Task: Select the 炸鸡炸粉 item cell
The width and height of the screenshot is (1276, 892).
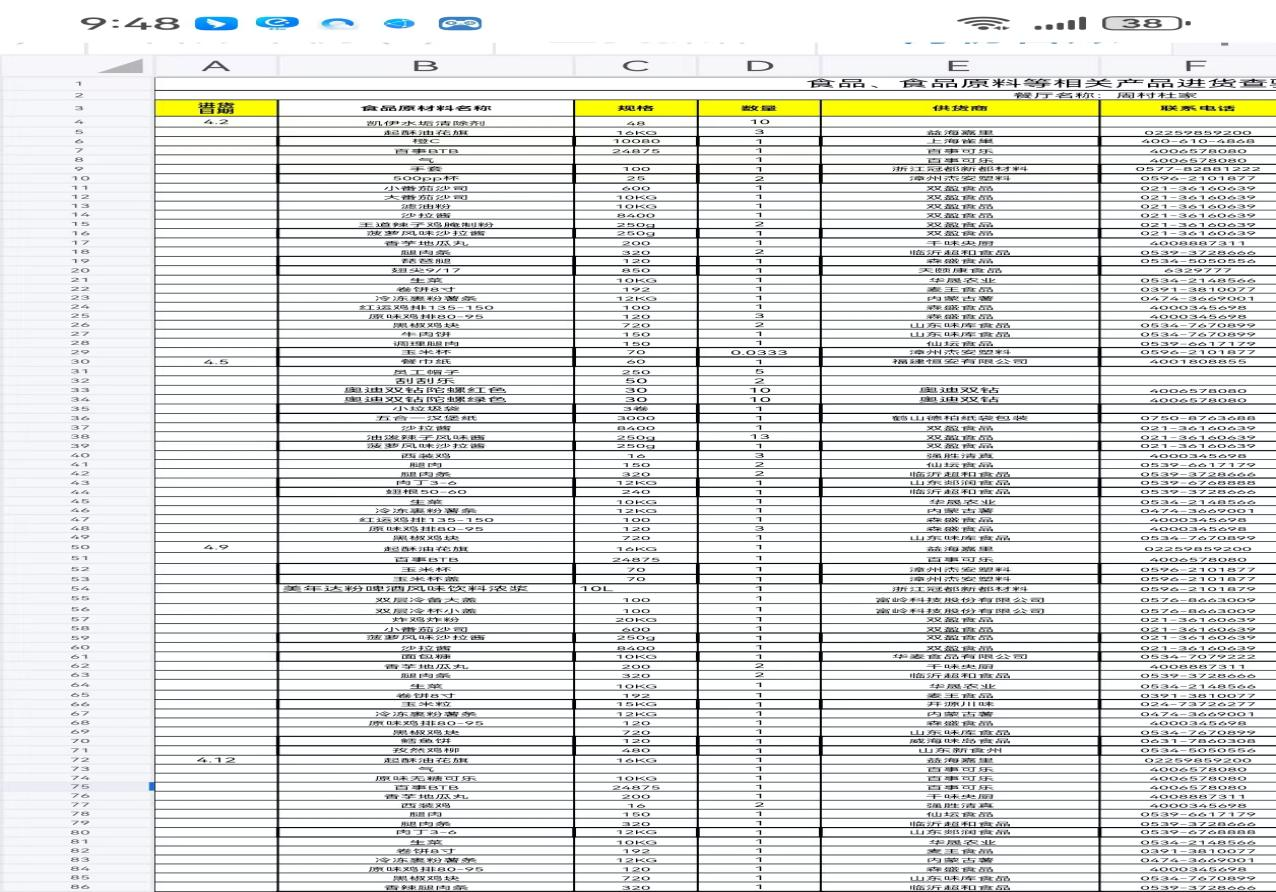Action: 425,619
